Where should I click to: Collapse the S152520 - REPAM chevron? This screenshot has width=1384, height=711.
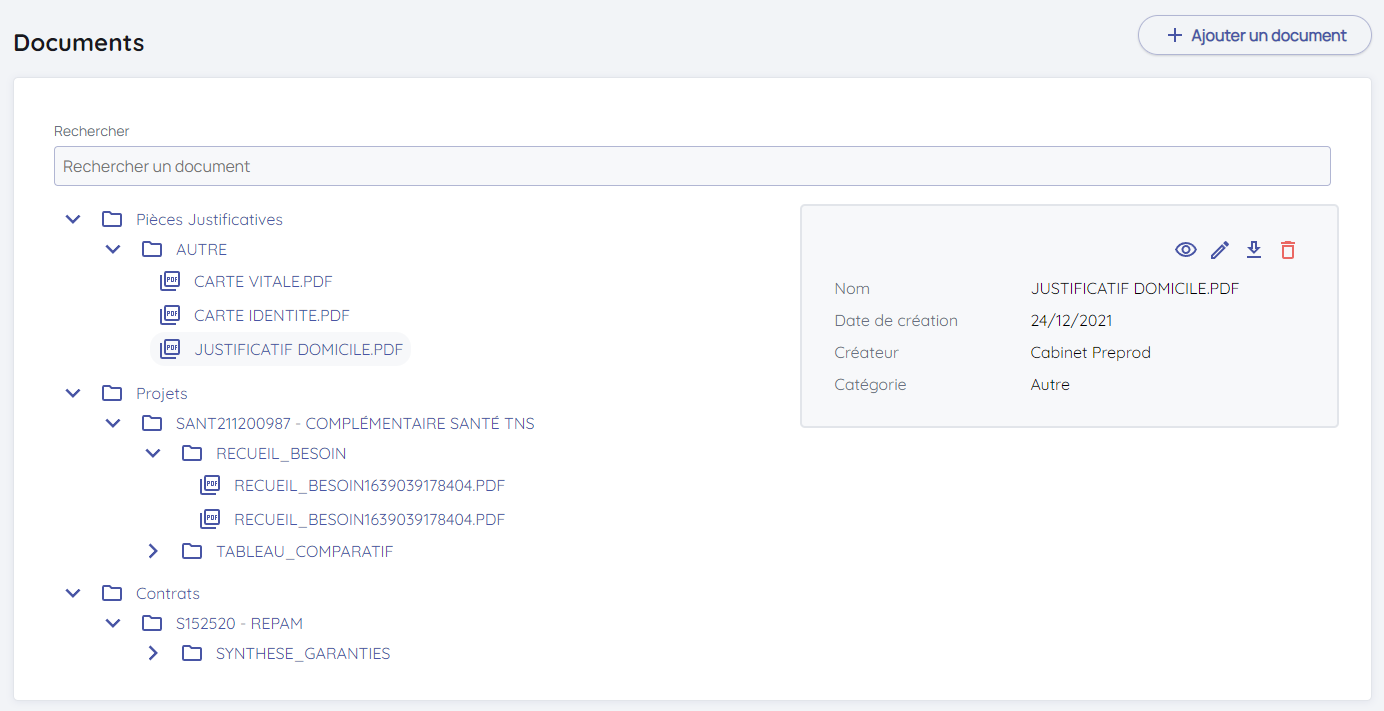pyautogui.click(x=113, y=623)
